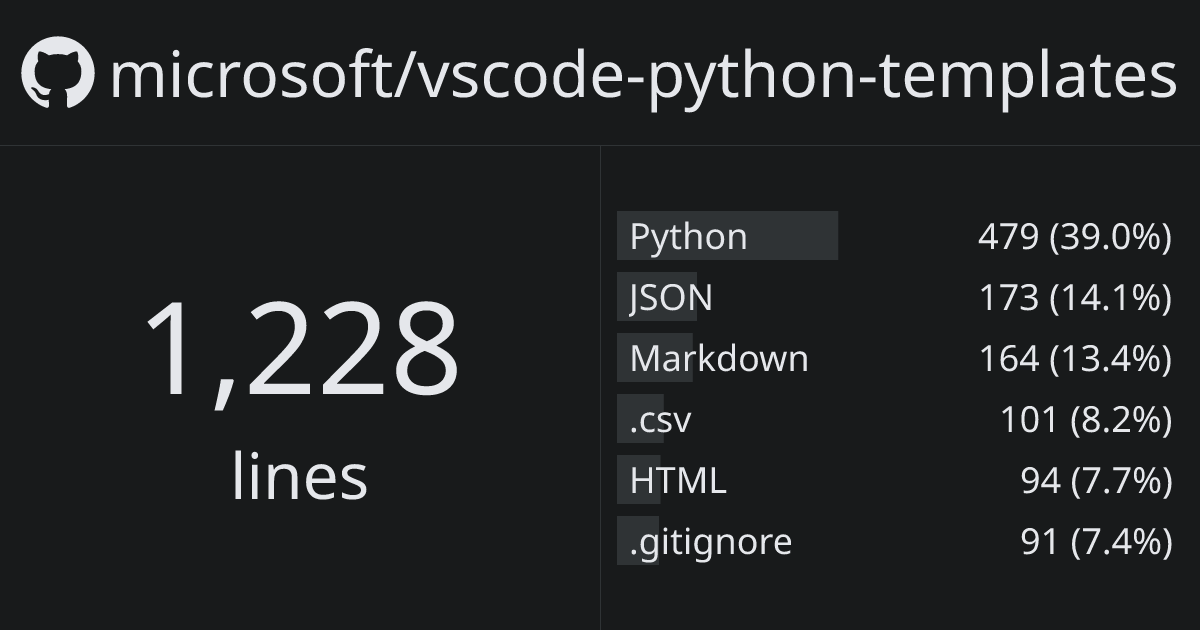1200x630 pixels.
Task: Click the small .gitignore percentage bar
Action: [623, 542]
